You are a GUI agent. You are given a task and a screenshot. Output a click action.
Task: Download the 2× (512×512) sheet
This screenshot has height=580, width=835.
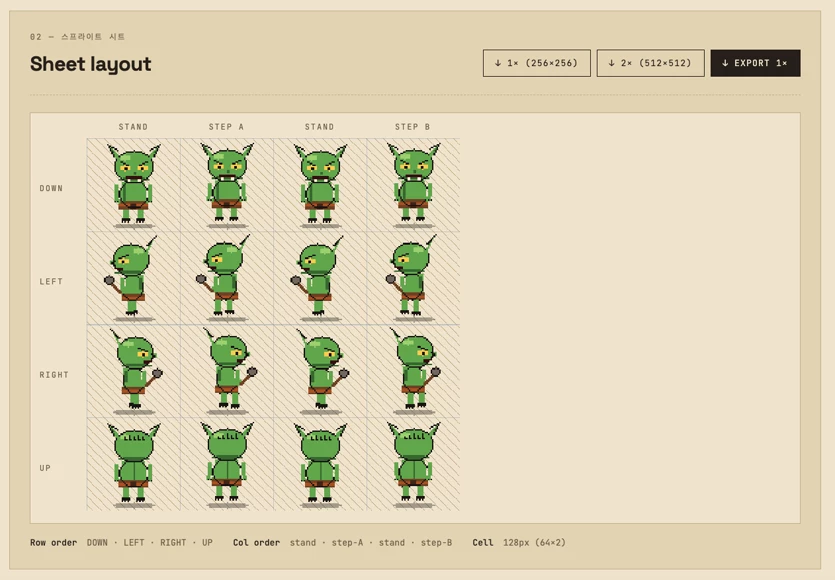point(650,63)
